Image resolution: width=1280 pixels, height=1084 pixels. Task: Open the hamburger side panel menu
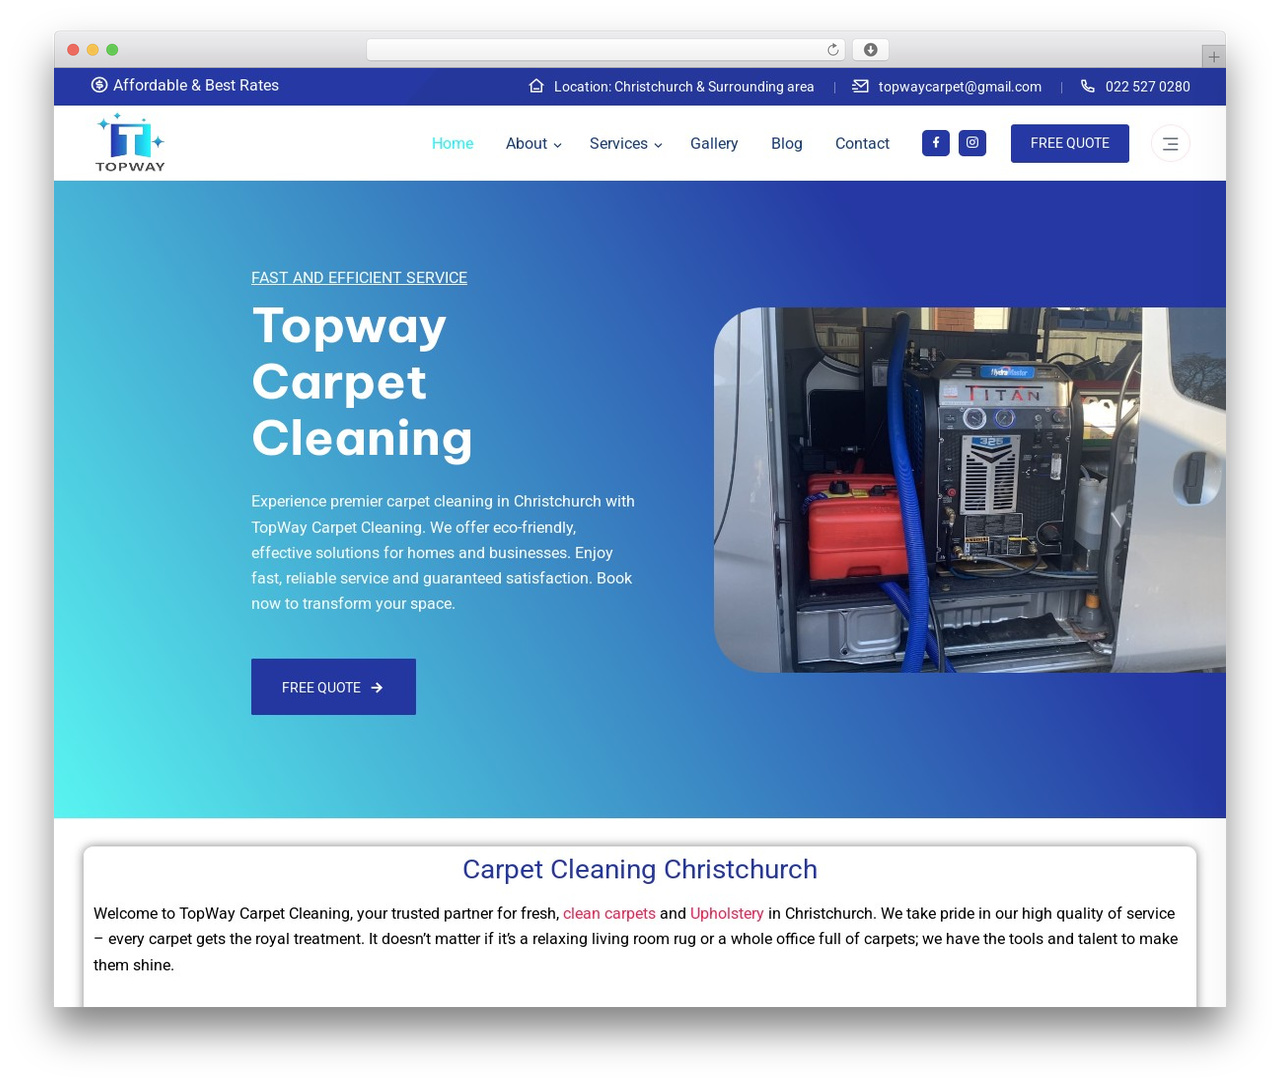pyautogui.click(x=1170, y=143)
